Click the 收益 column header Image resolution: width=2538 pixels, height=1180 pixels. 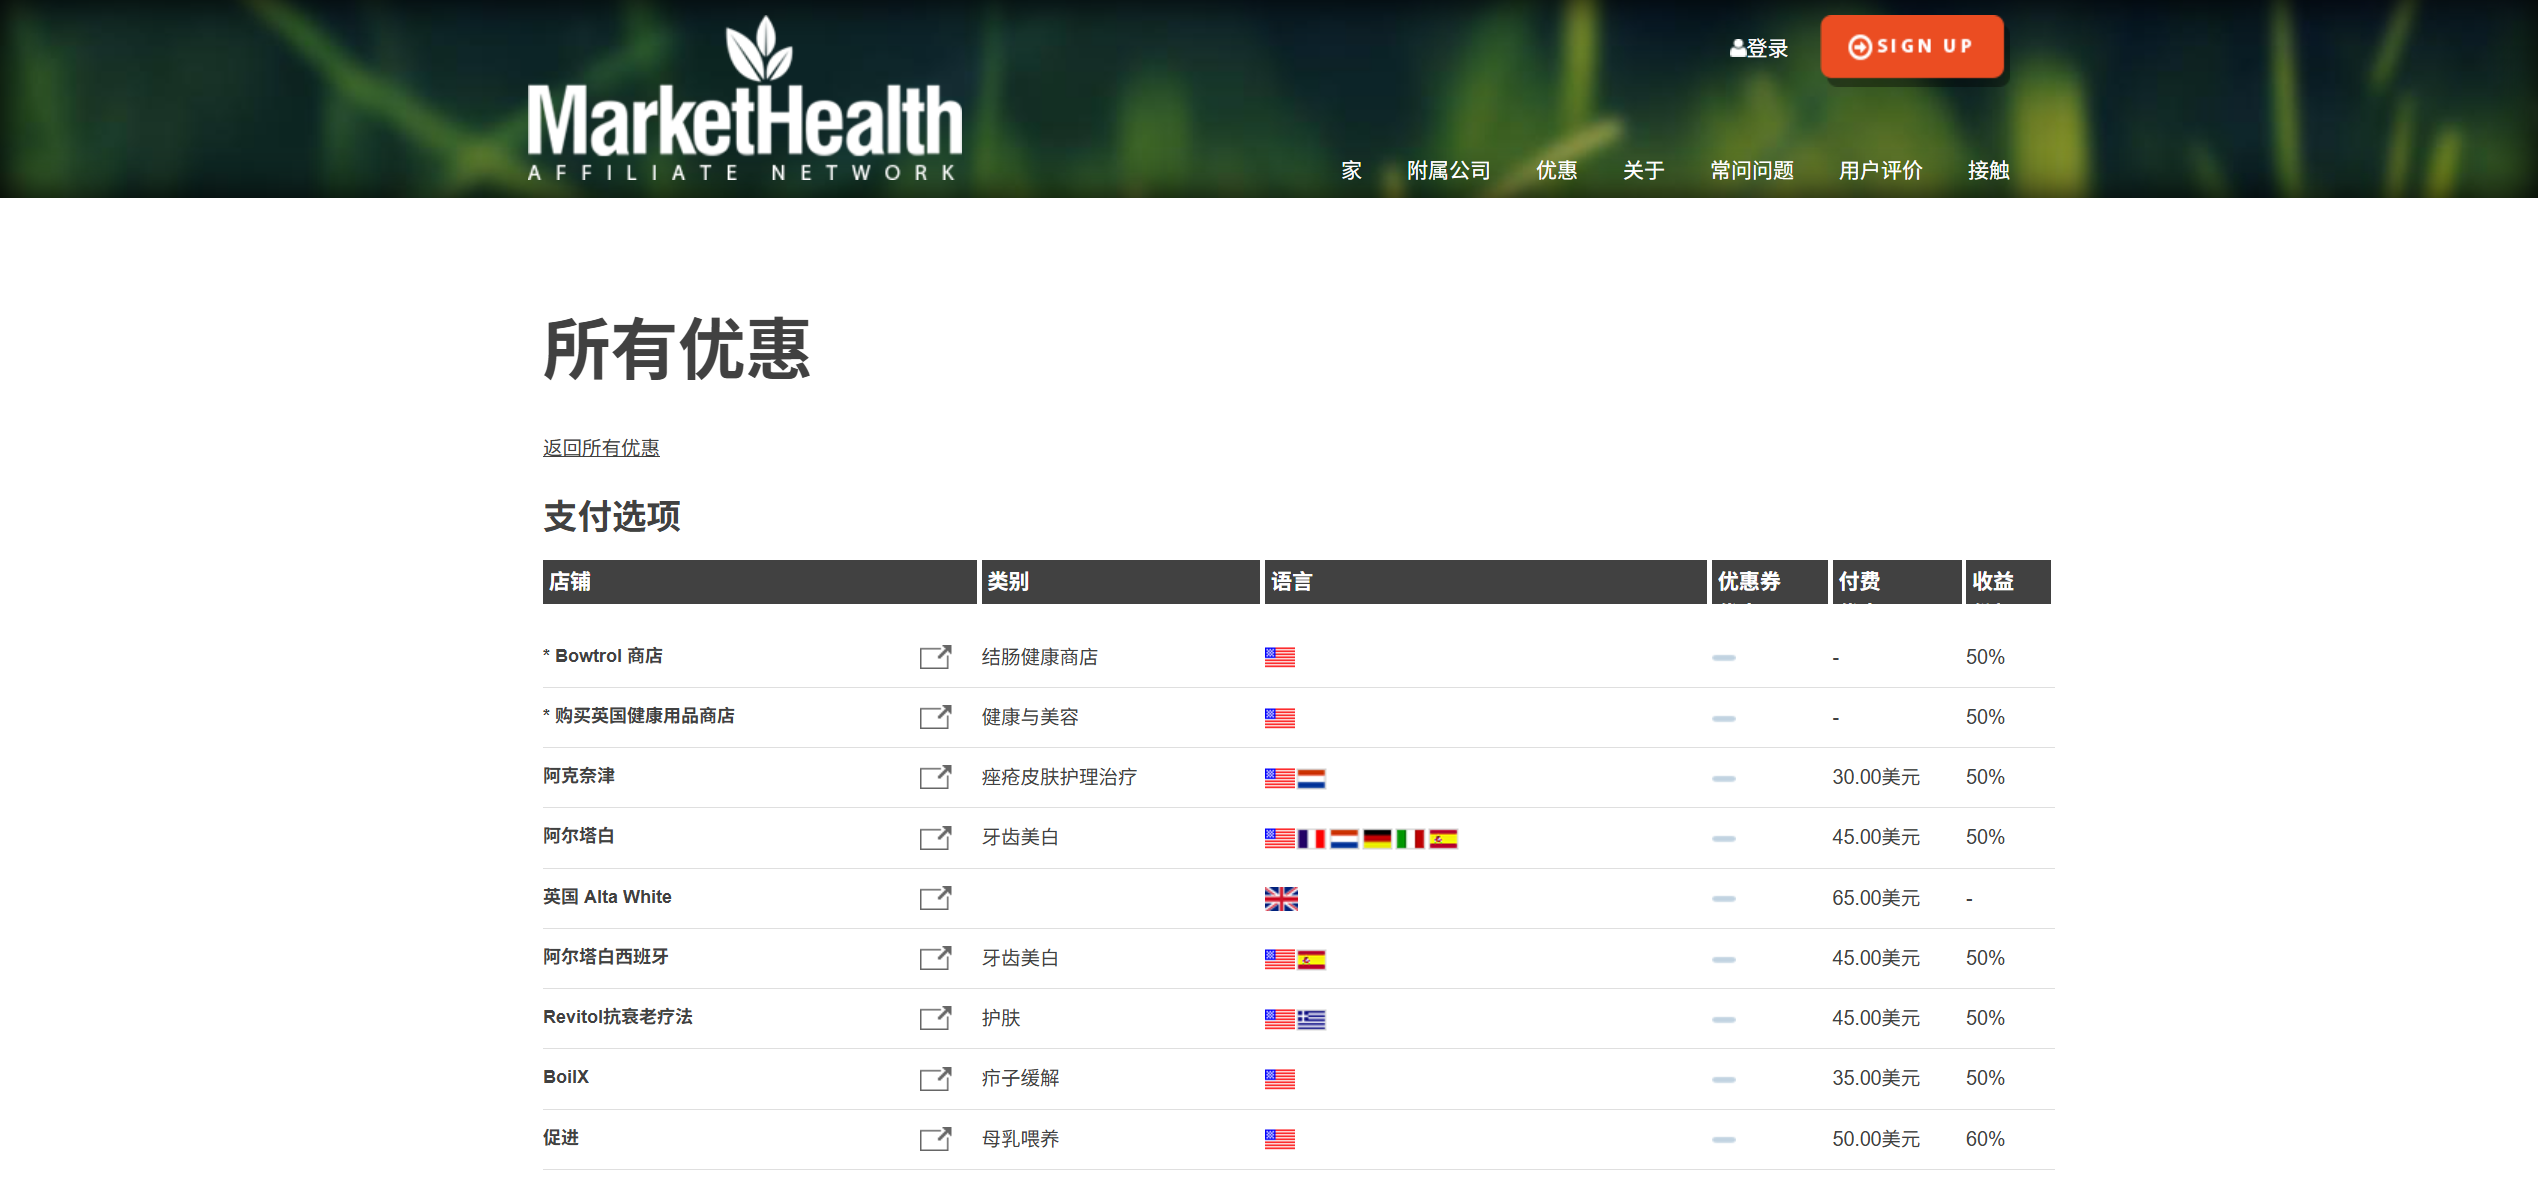(2008, 581)
